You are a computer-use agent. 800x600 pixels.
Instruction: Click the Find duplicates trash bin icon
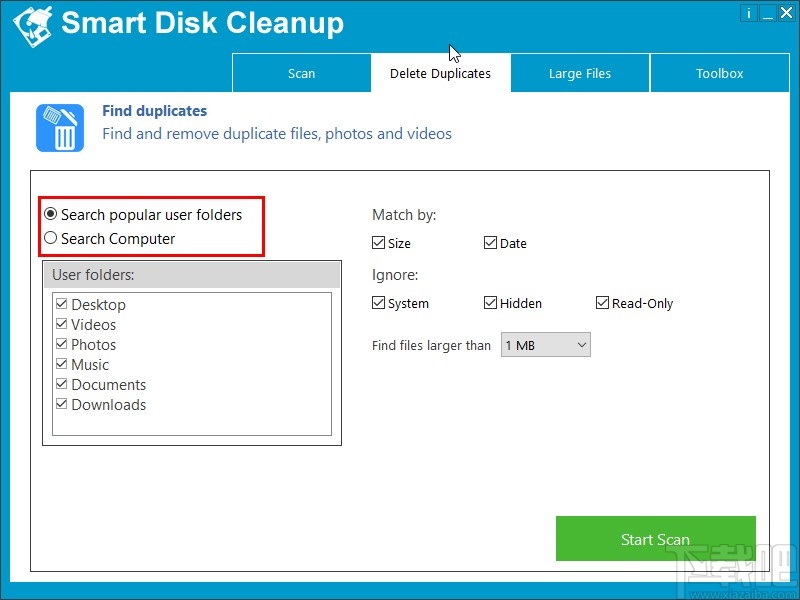click(x=60, y=128)
